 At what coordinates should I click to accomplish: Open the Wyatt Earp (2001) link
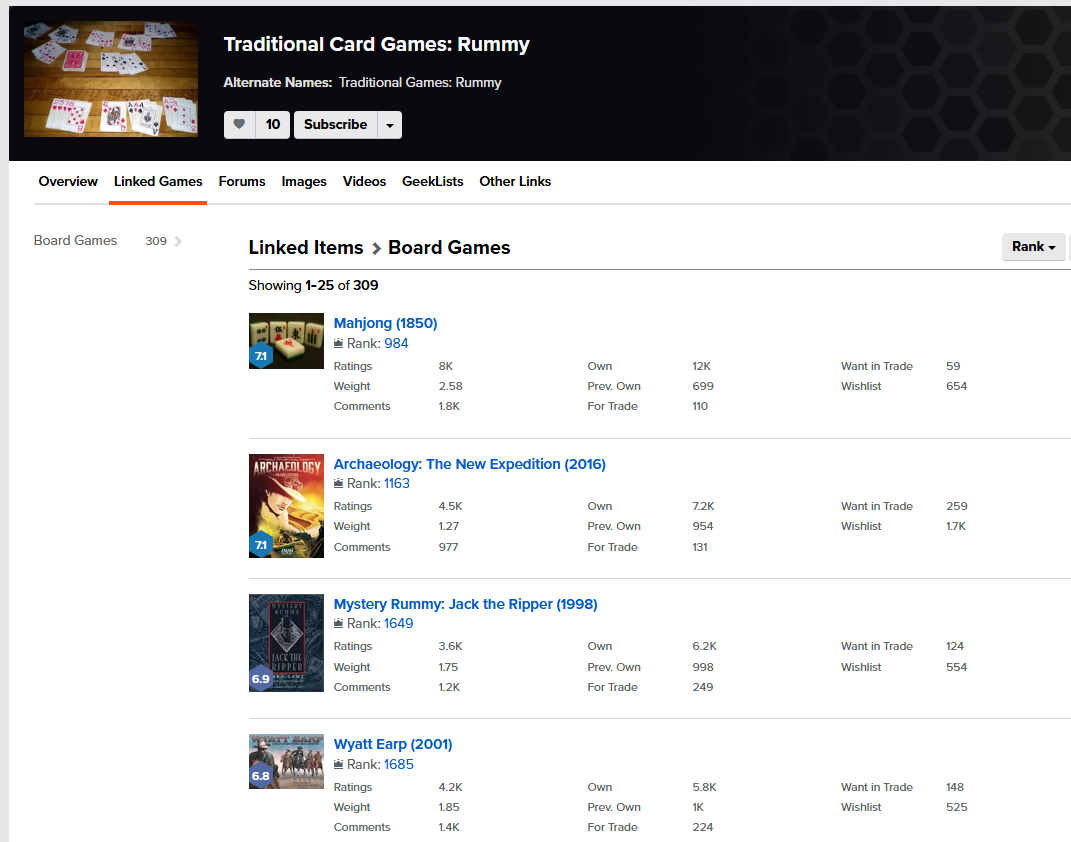coord(393,744)
